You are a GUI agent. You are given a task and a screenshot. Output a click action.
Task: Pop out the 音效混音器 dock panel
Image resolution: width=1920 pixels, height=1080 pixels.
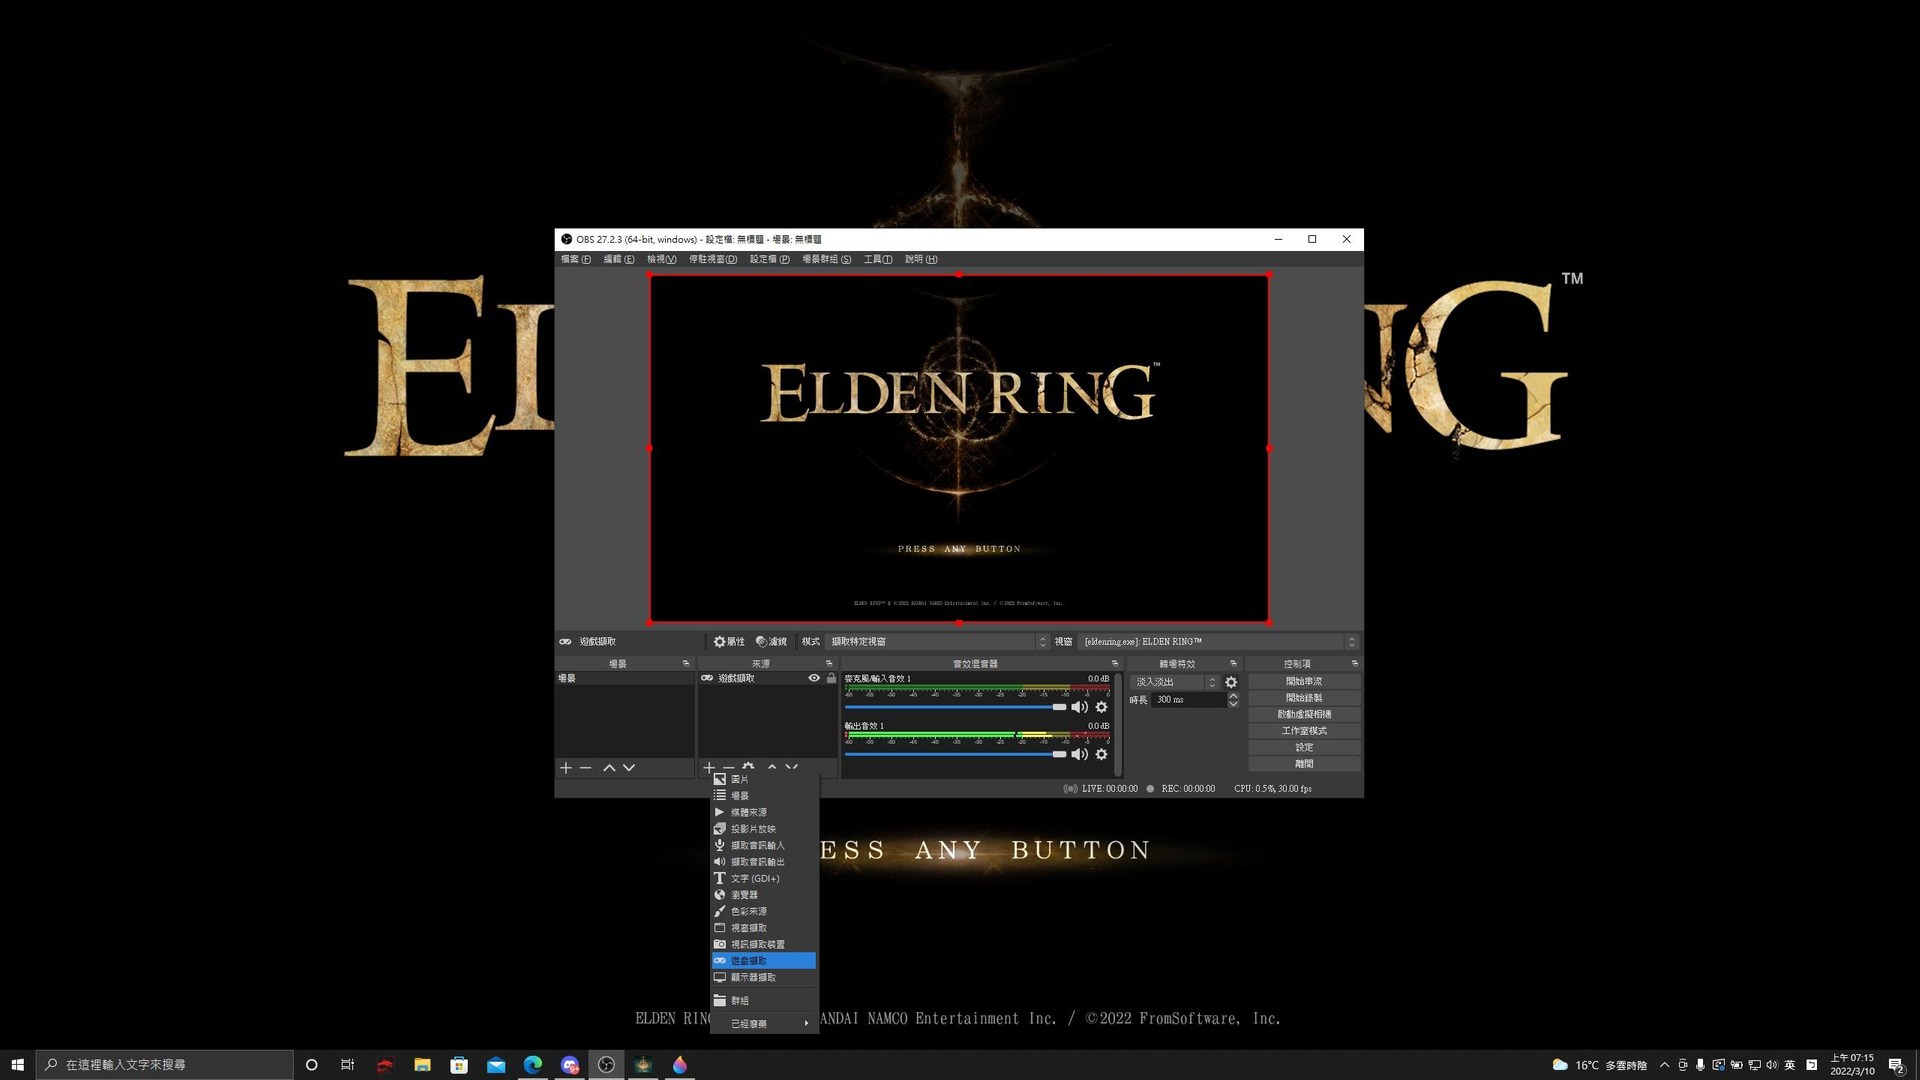pyautogui.click(x=1115, y=664)
